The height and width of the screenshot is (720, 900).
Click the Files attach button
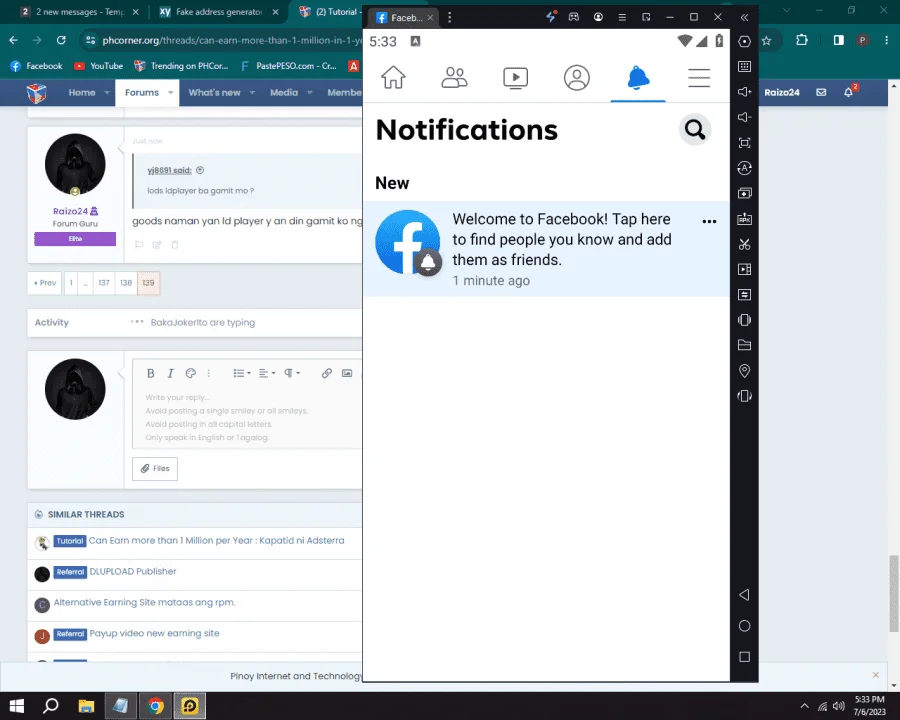pyautogui.click(x=155, y=469)
